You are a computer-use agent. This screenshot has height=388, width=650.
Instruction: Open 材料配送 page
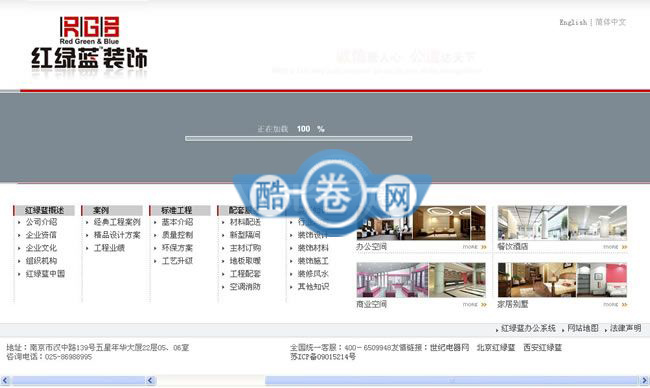click(245, 222)
